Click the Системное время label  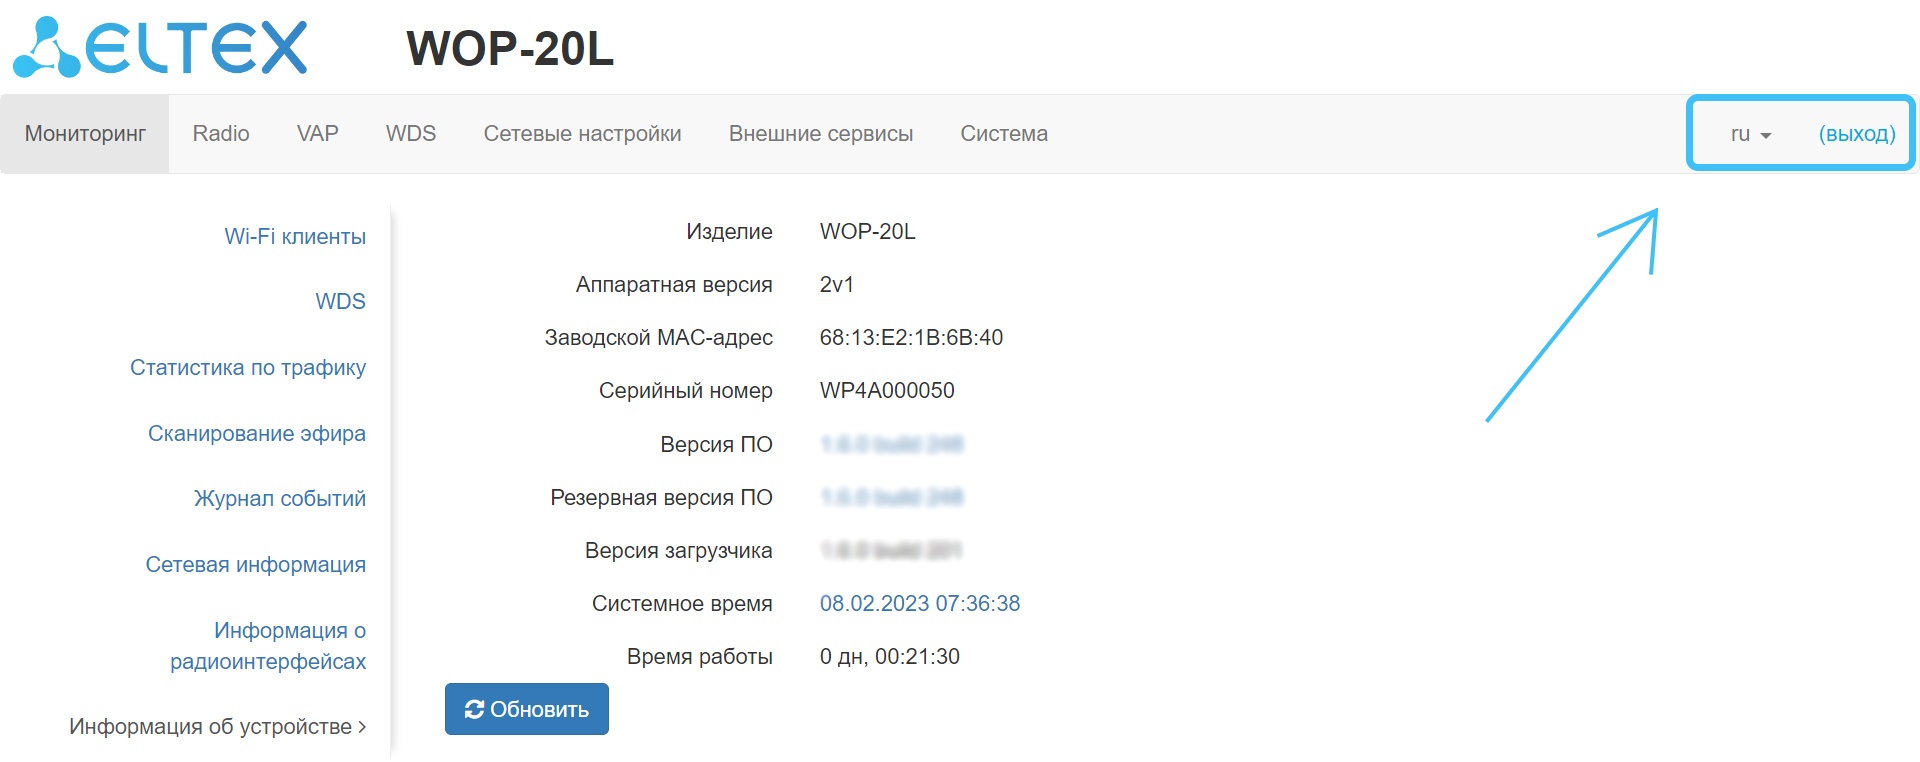coord(682,604)
